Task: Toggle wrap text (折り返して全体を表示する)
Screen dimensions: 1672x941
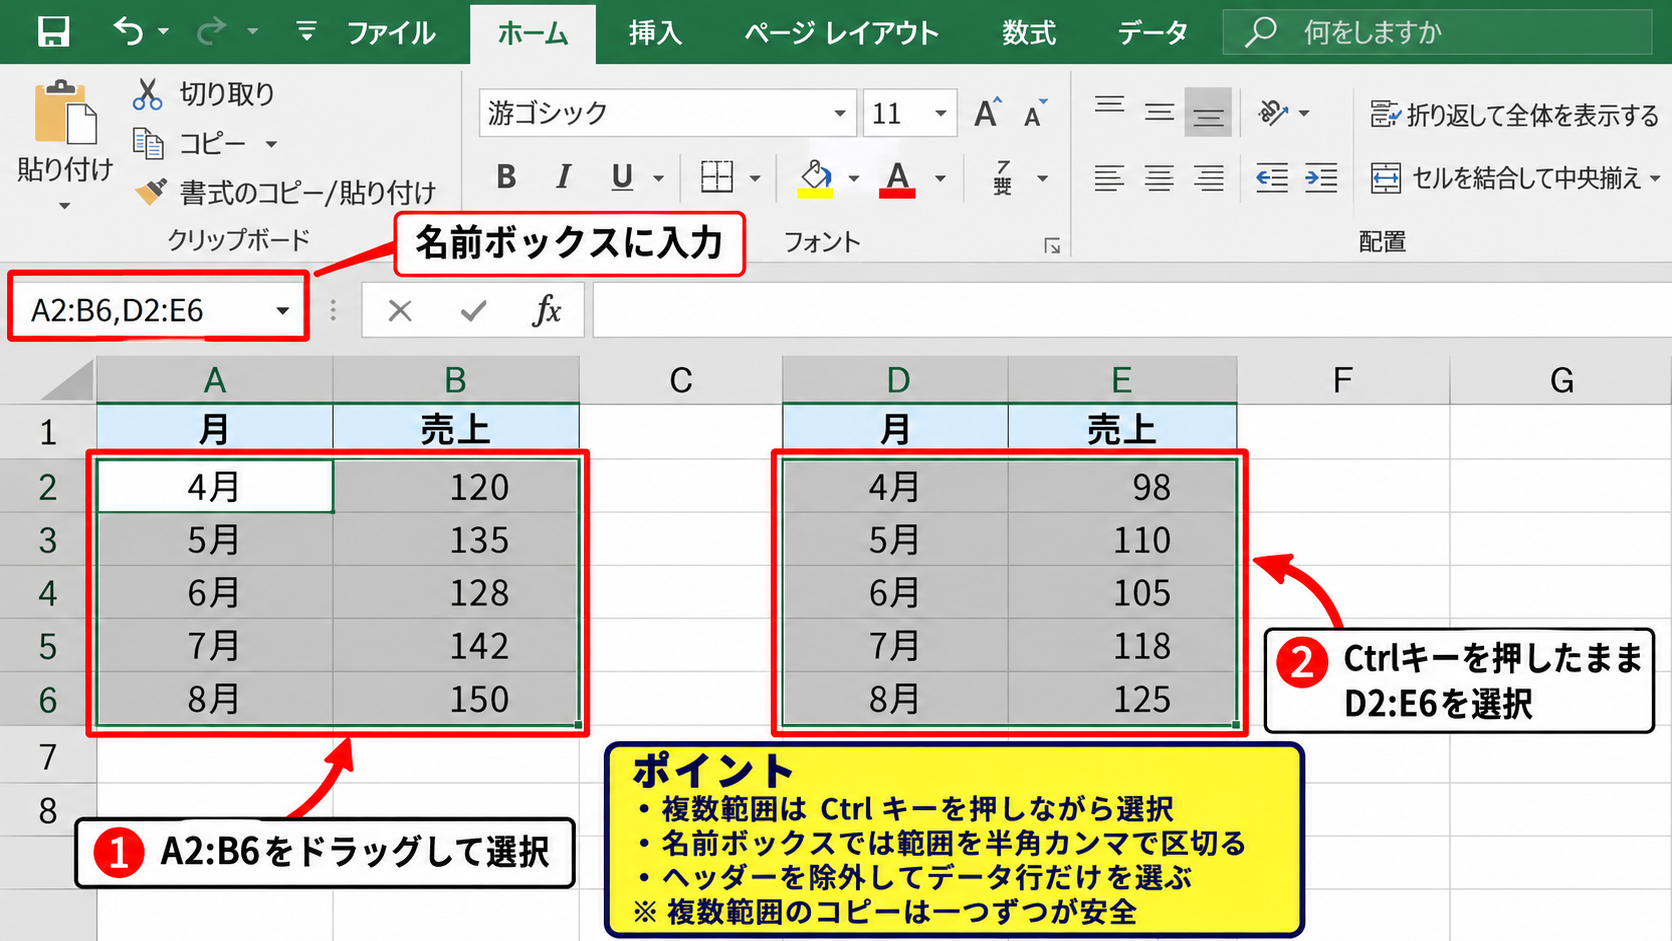Action: [1514, 115]
